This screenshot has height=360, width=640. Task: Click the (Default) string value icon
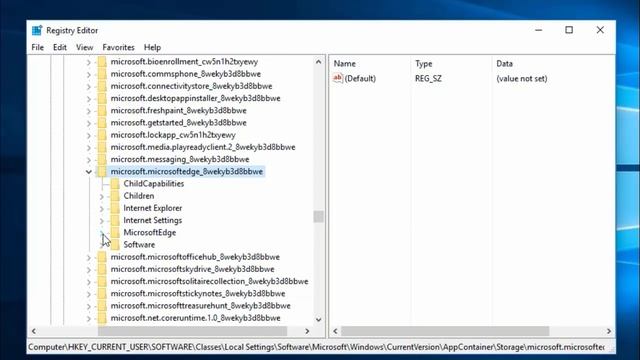(x=338, y=78)
